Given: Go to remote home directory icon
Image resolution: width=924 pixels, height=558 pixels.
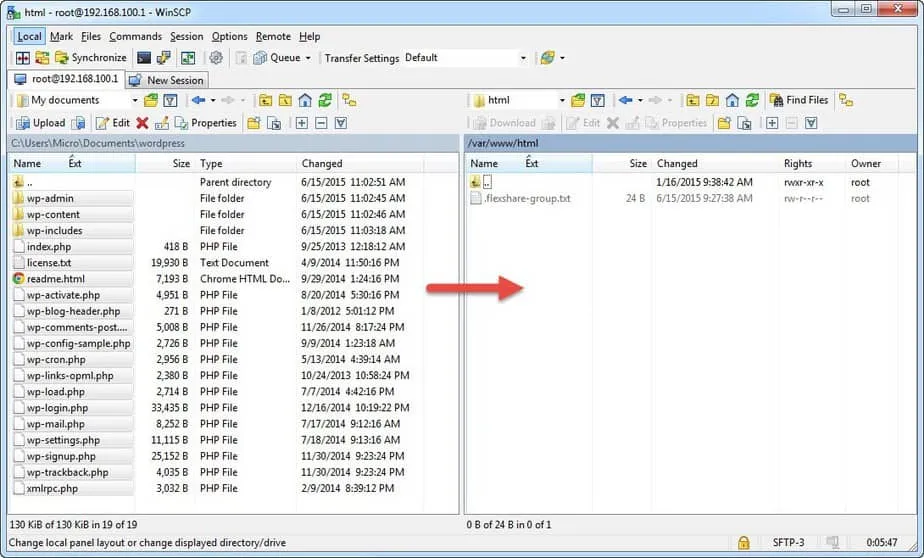Looking at the screenshot, I should (x=732, y=100).
